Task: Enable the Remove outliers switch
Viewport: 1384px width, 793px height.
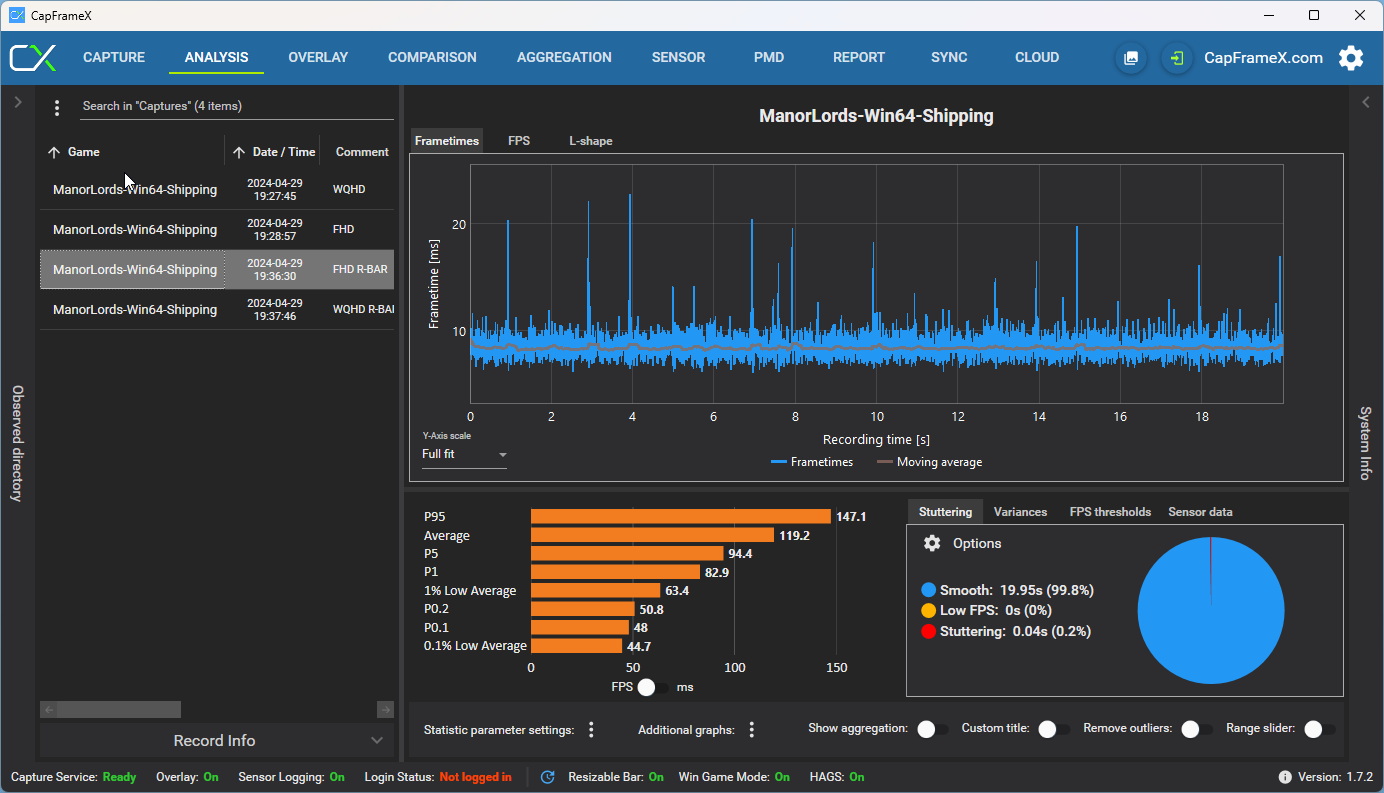Action: 1197,729
